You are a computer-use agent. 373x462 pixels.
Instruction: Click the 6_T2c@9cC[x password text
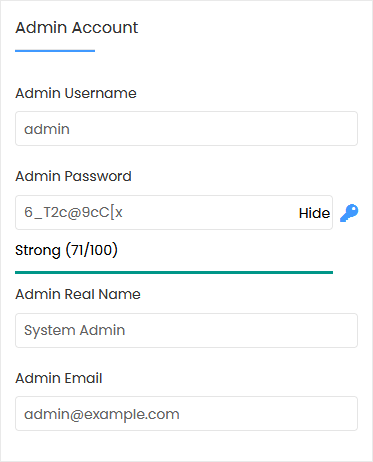[73, 212]
